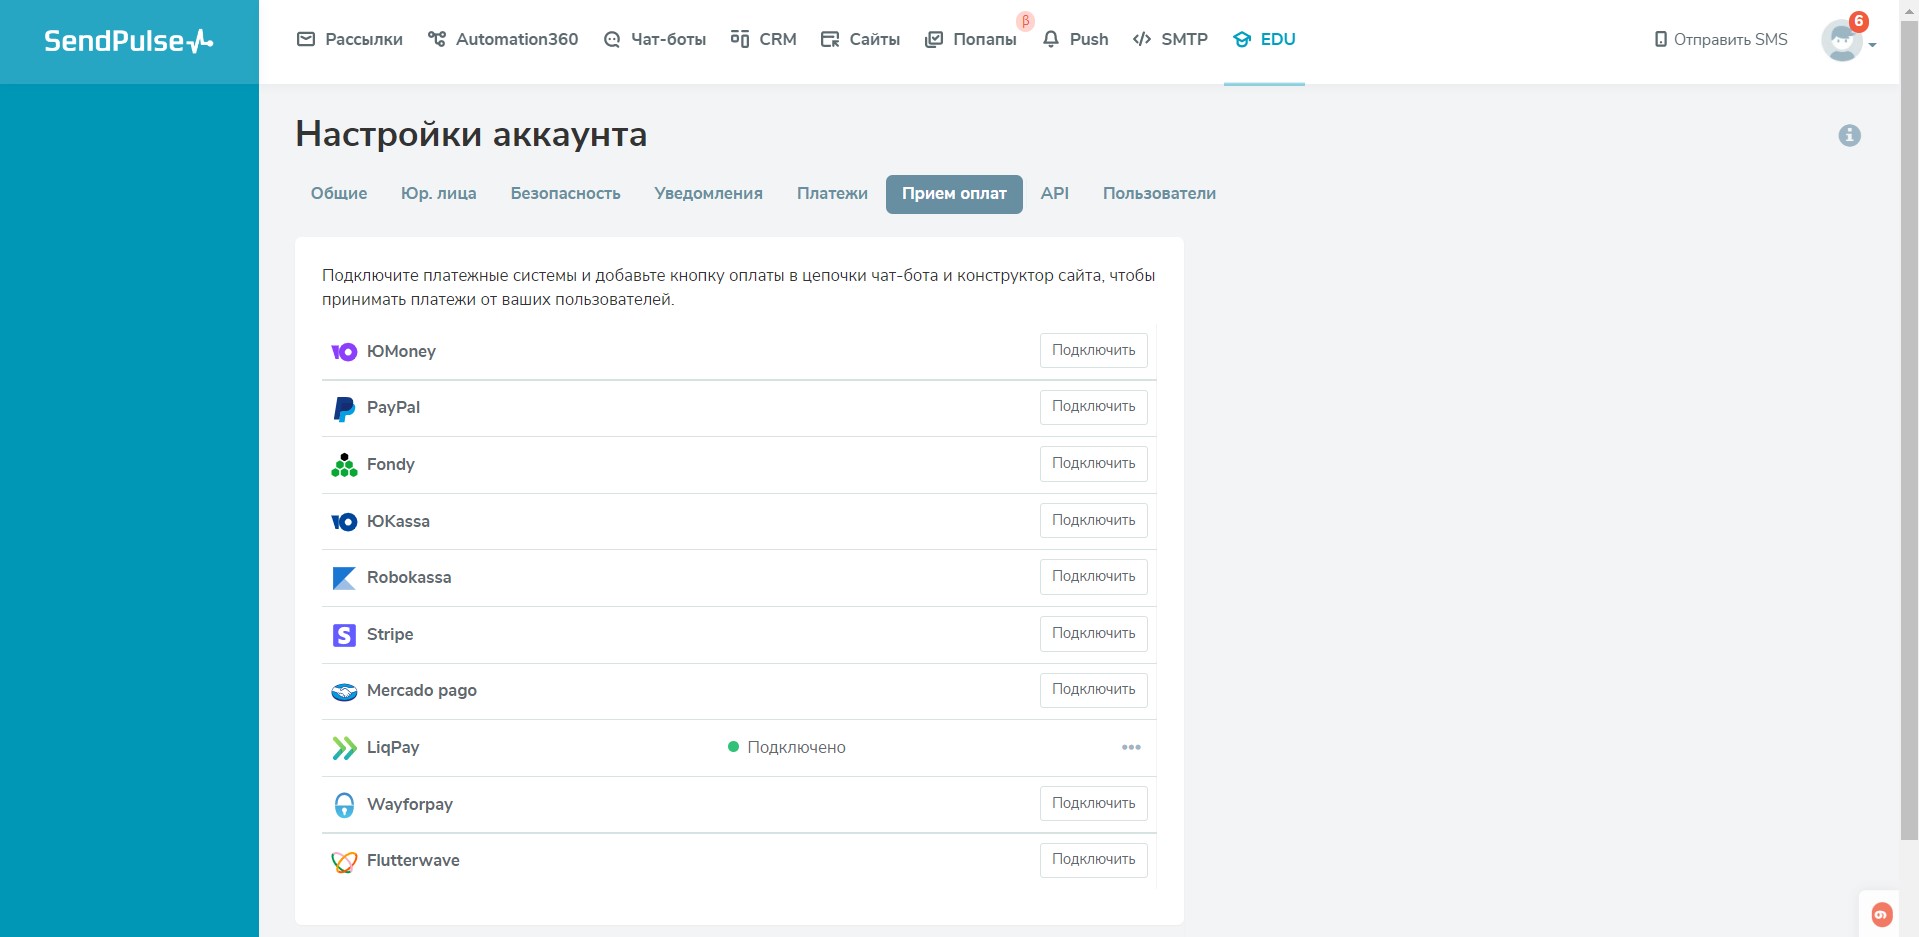Switch to the Уведомления tab
Viewport: 1919px width, 937px height.
click(x=709, y=194)
